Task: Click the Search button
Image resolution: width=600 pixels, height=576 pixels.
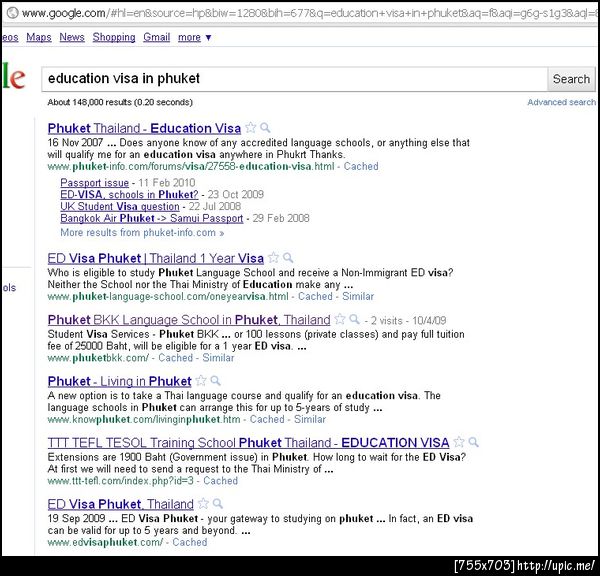Action: click(571, 79)
